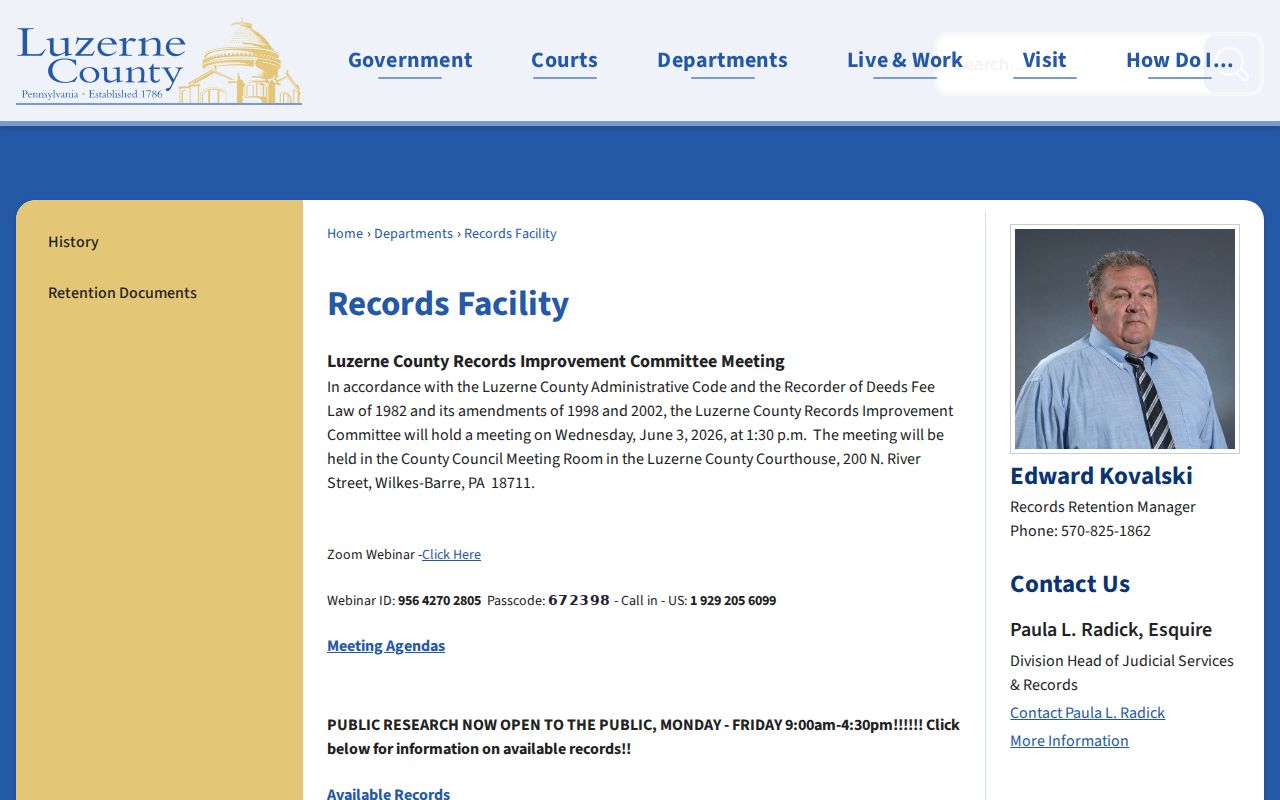Open the How Do I... menu
Image resolution: width=1280 pixels, height=800 pixels.
coord(1180,60)
